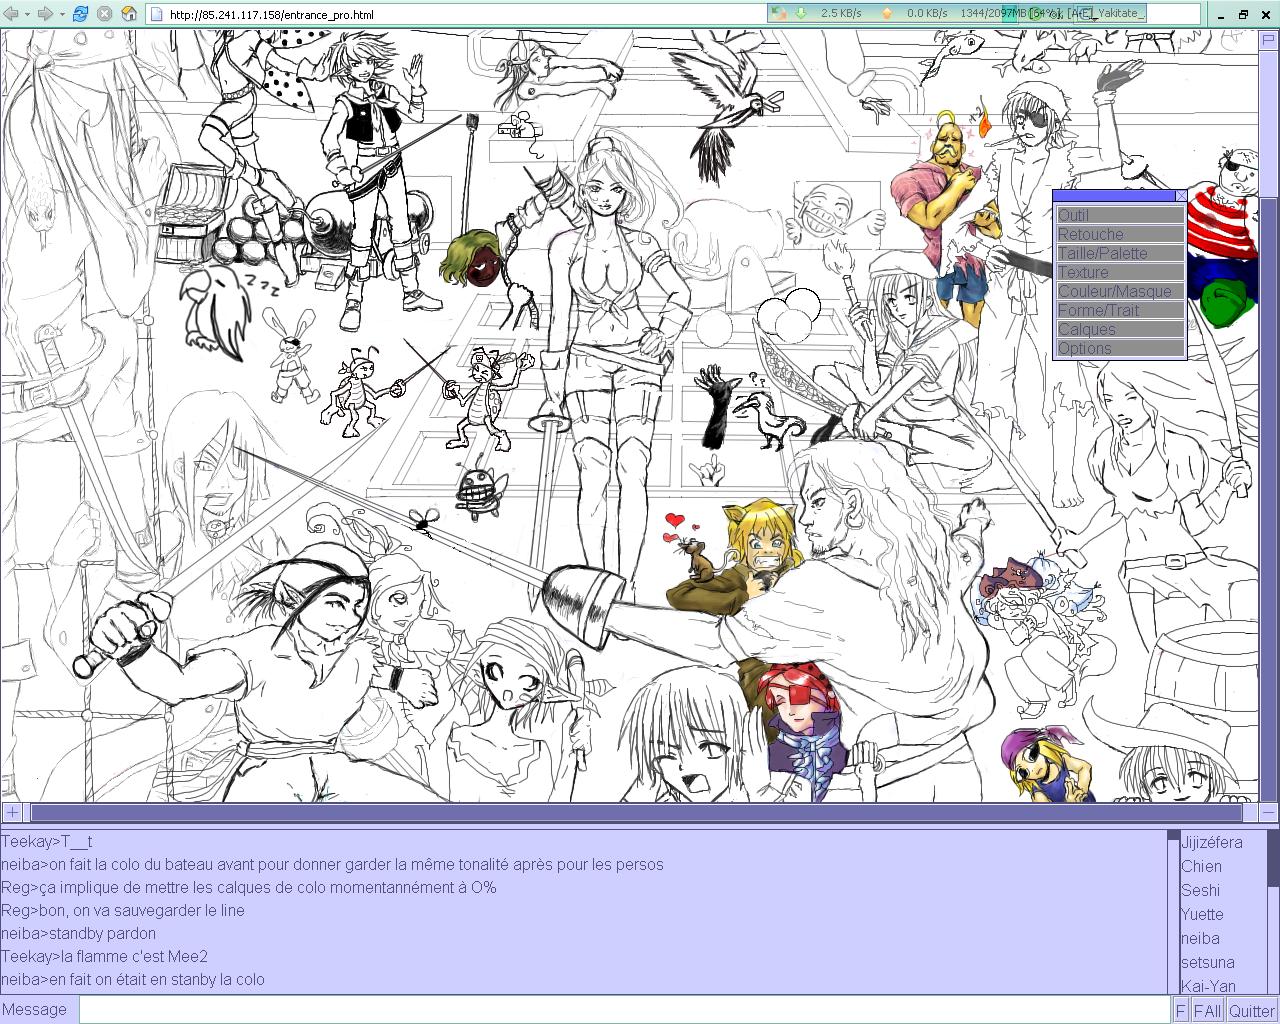Go back with the browser Back arrow
The height and width of the screenshot is (1024, 1280).
[x=10, y=14]
